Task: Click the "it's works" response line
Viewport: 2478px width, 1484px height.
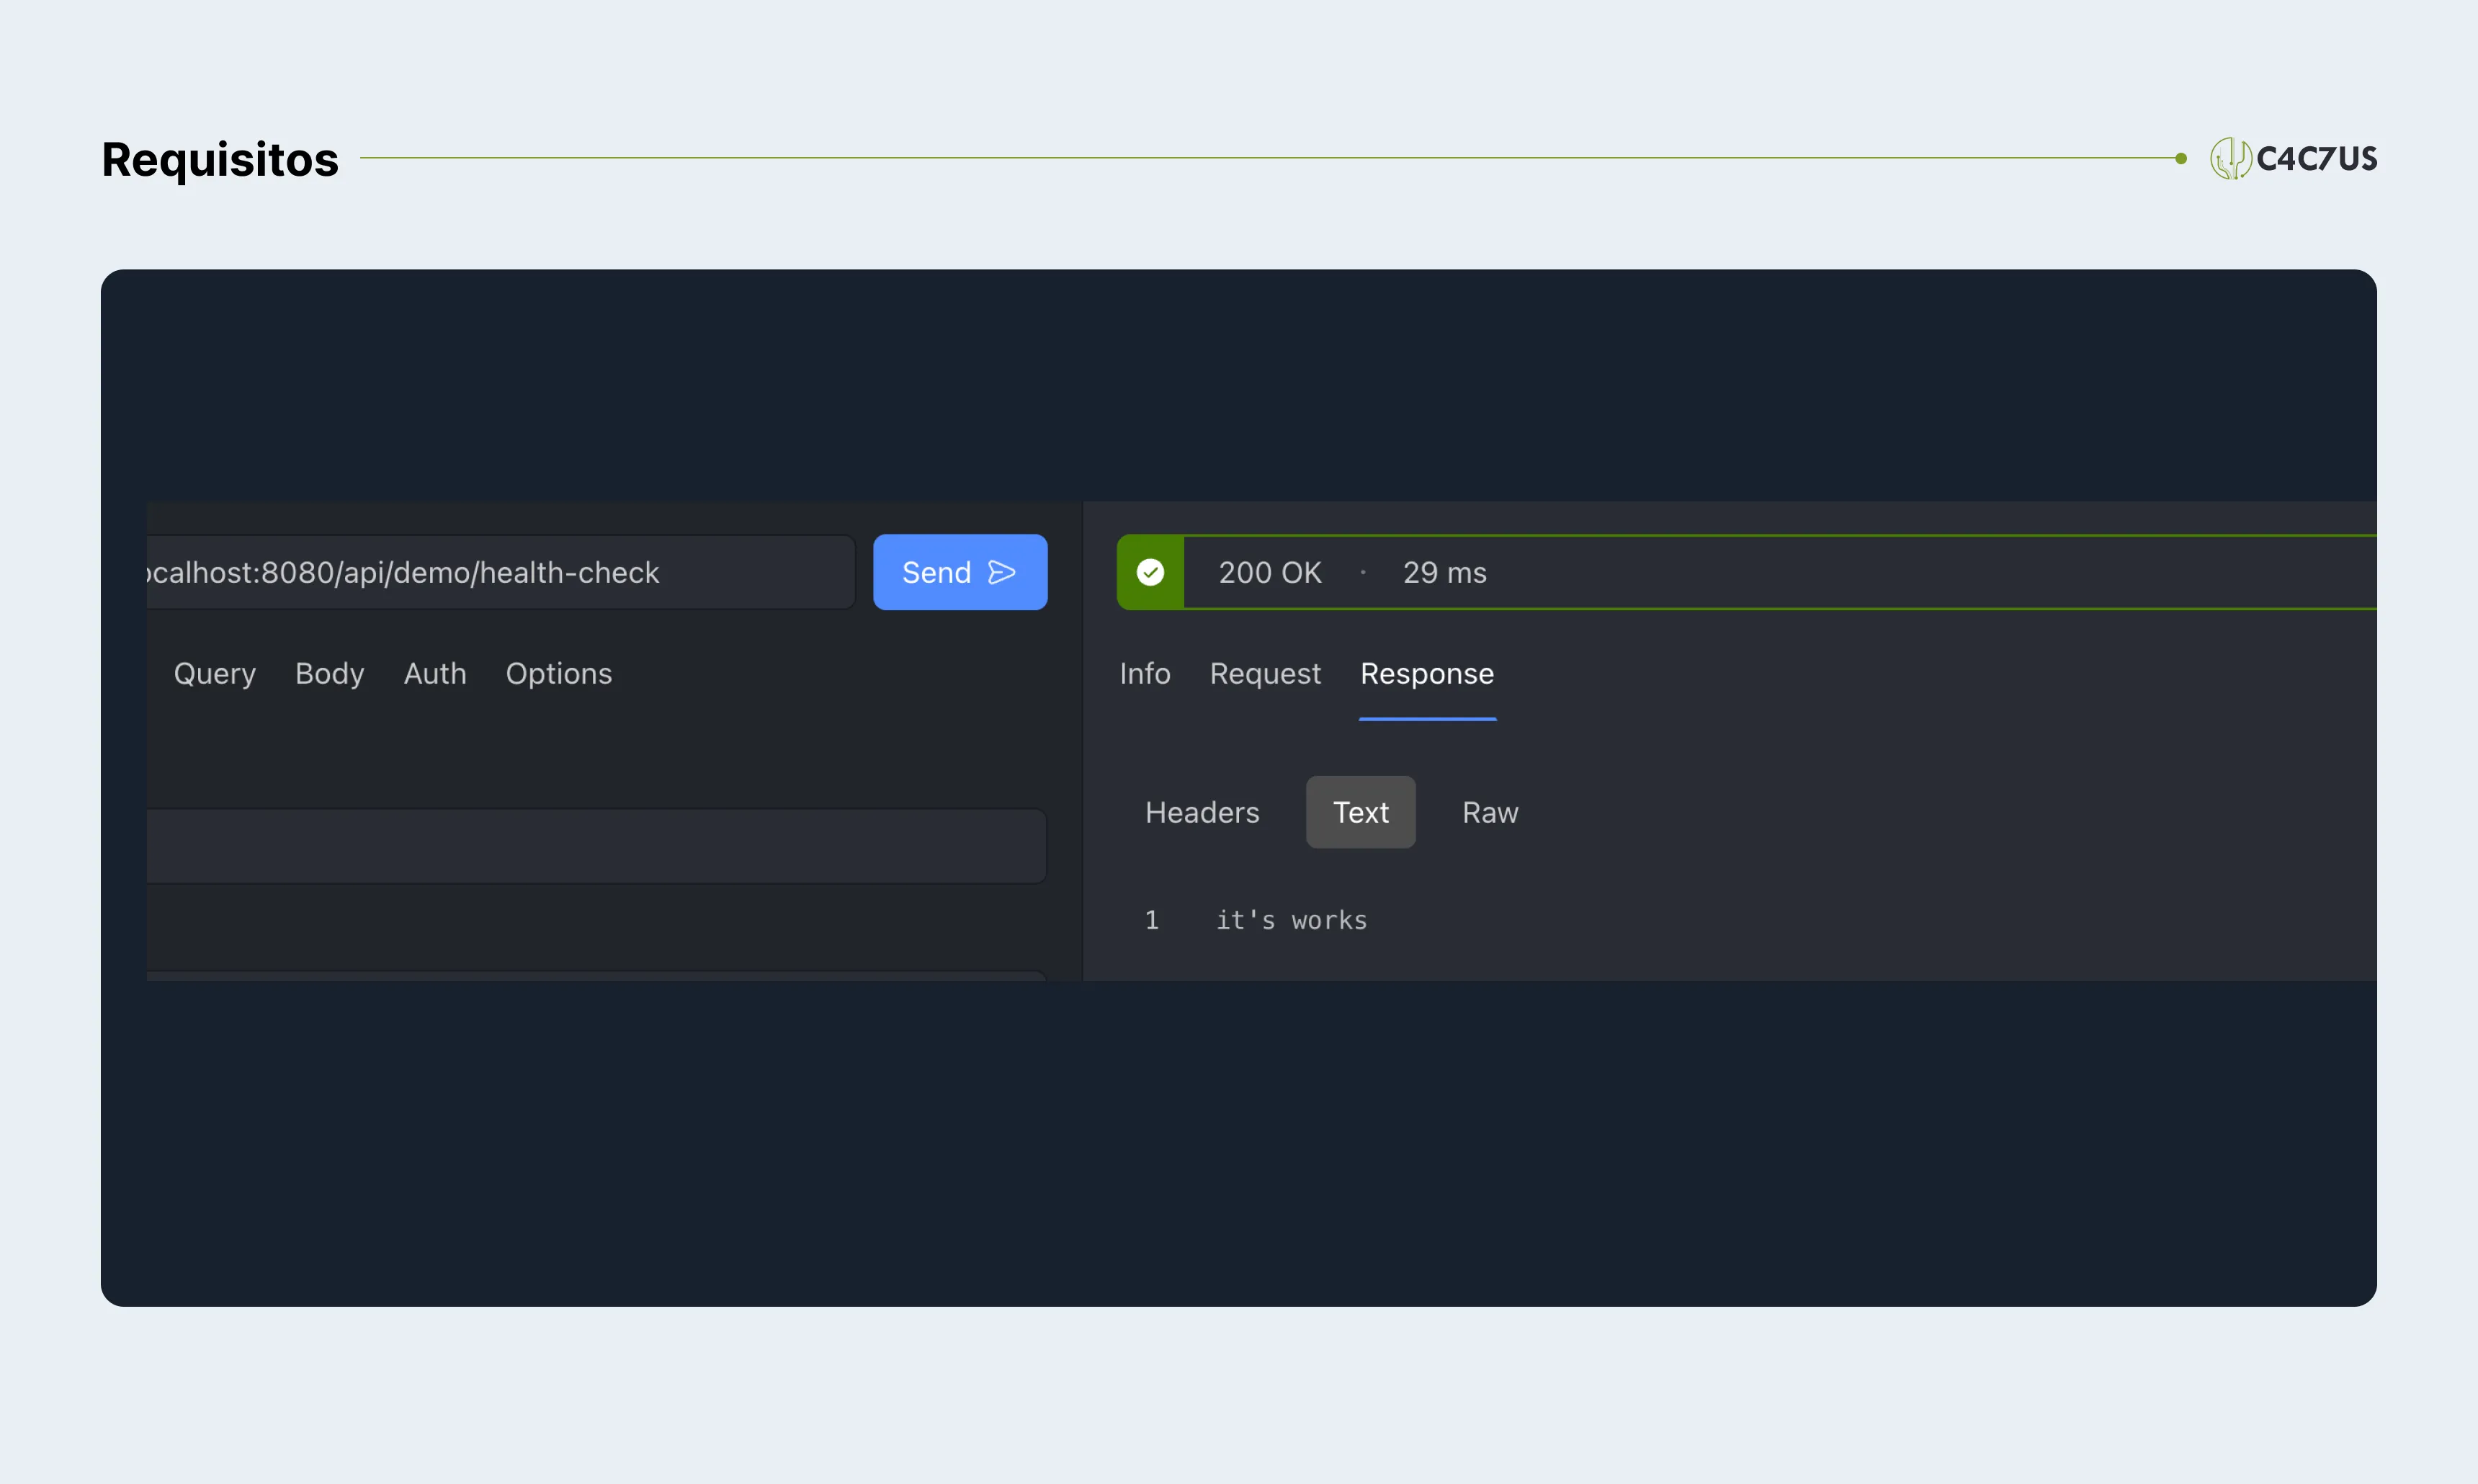Action: pyautogui.click(x=1291, y=920)
